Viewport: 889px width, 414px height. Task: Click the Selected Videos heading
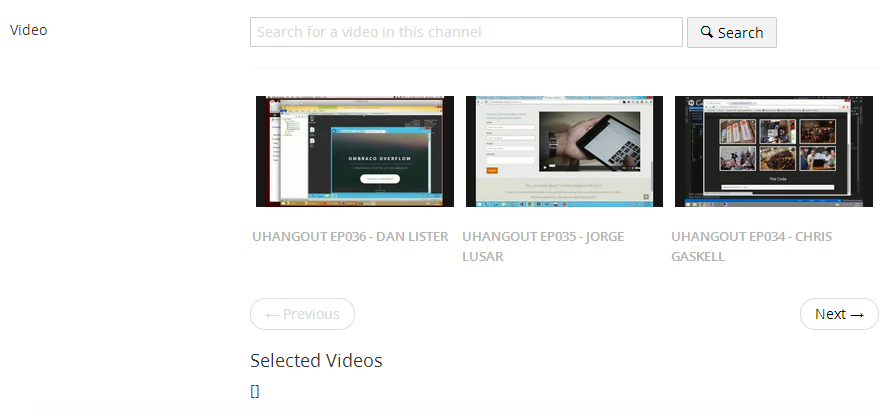coord(316,360)
